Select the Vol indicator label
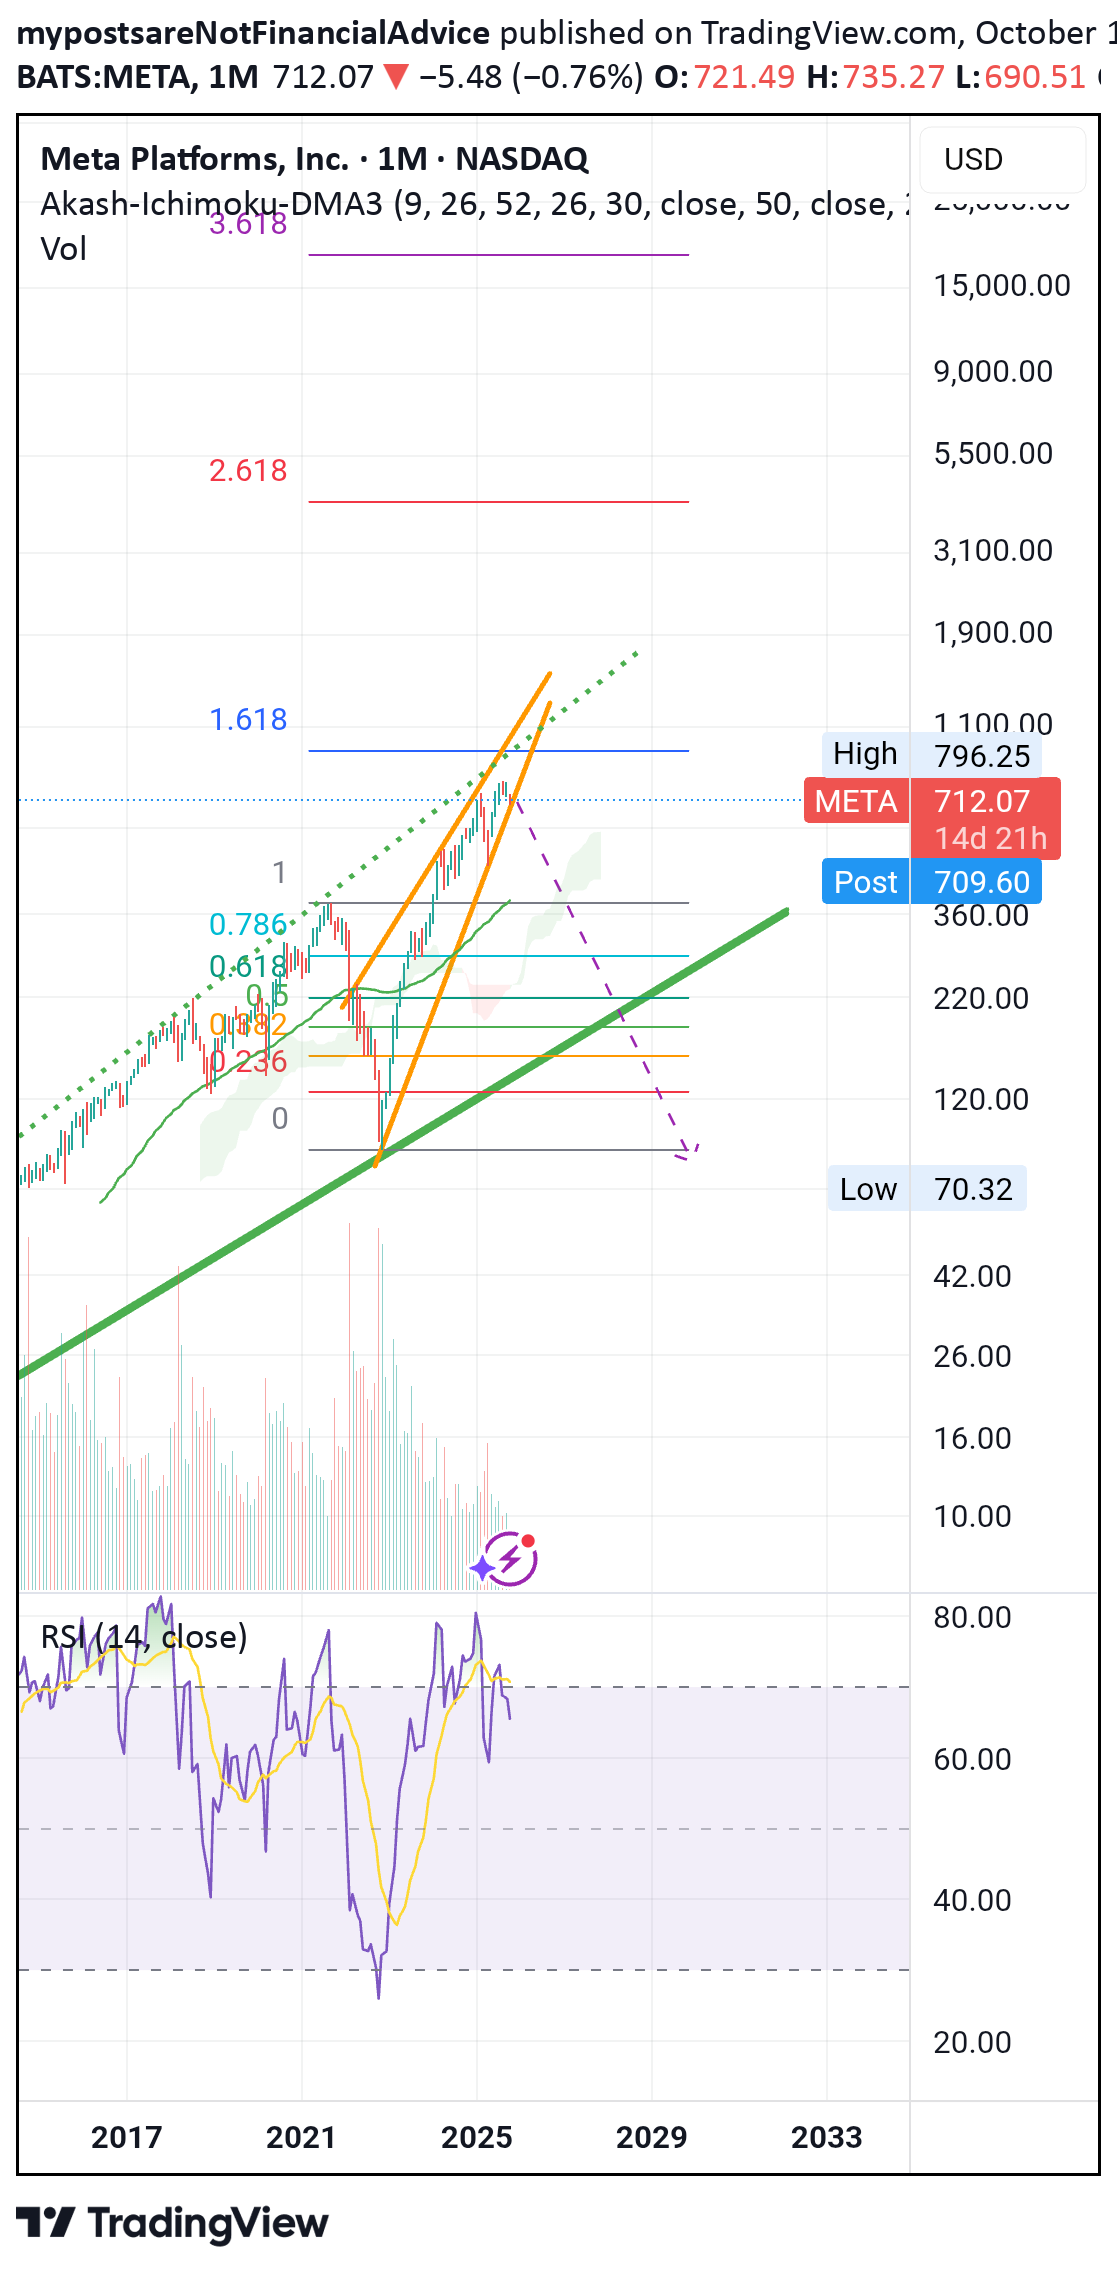 [63, 249]
